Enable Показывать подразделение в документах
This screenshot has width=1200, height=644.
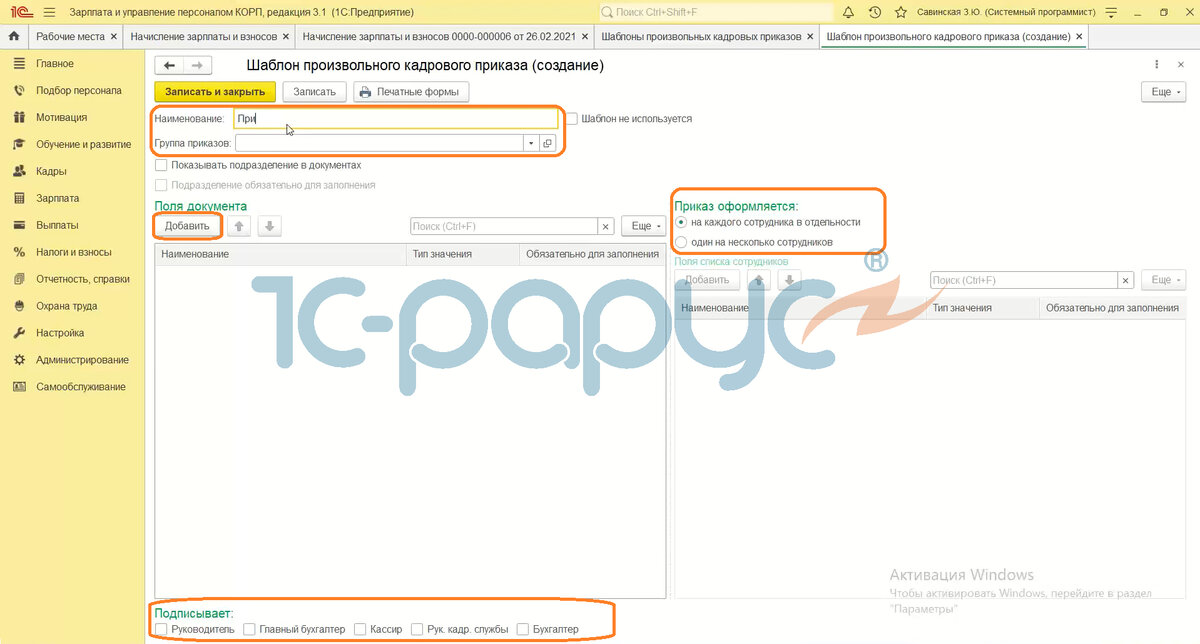point(161,165)
